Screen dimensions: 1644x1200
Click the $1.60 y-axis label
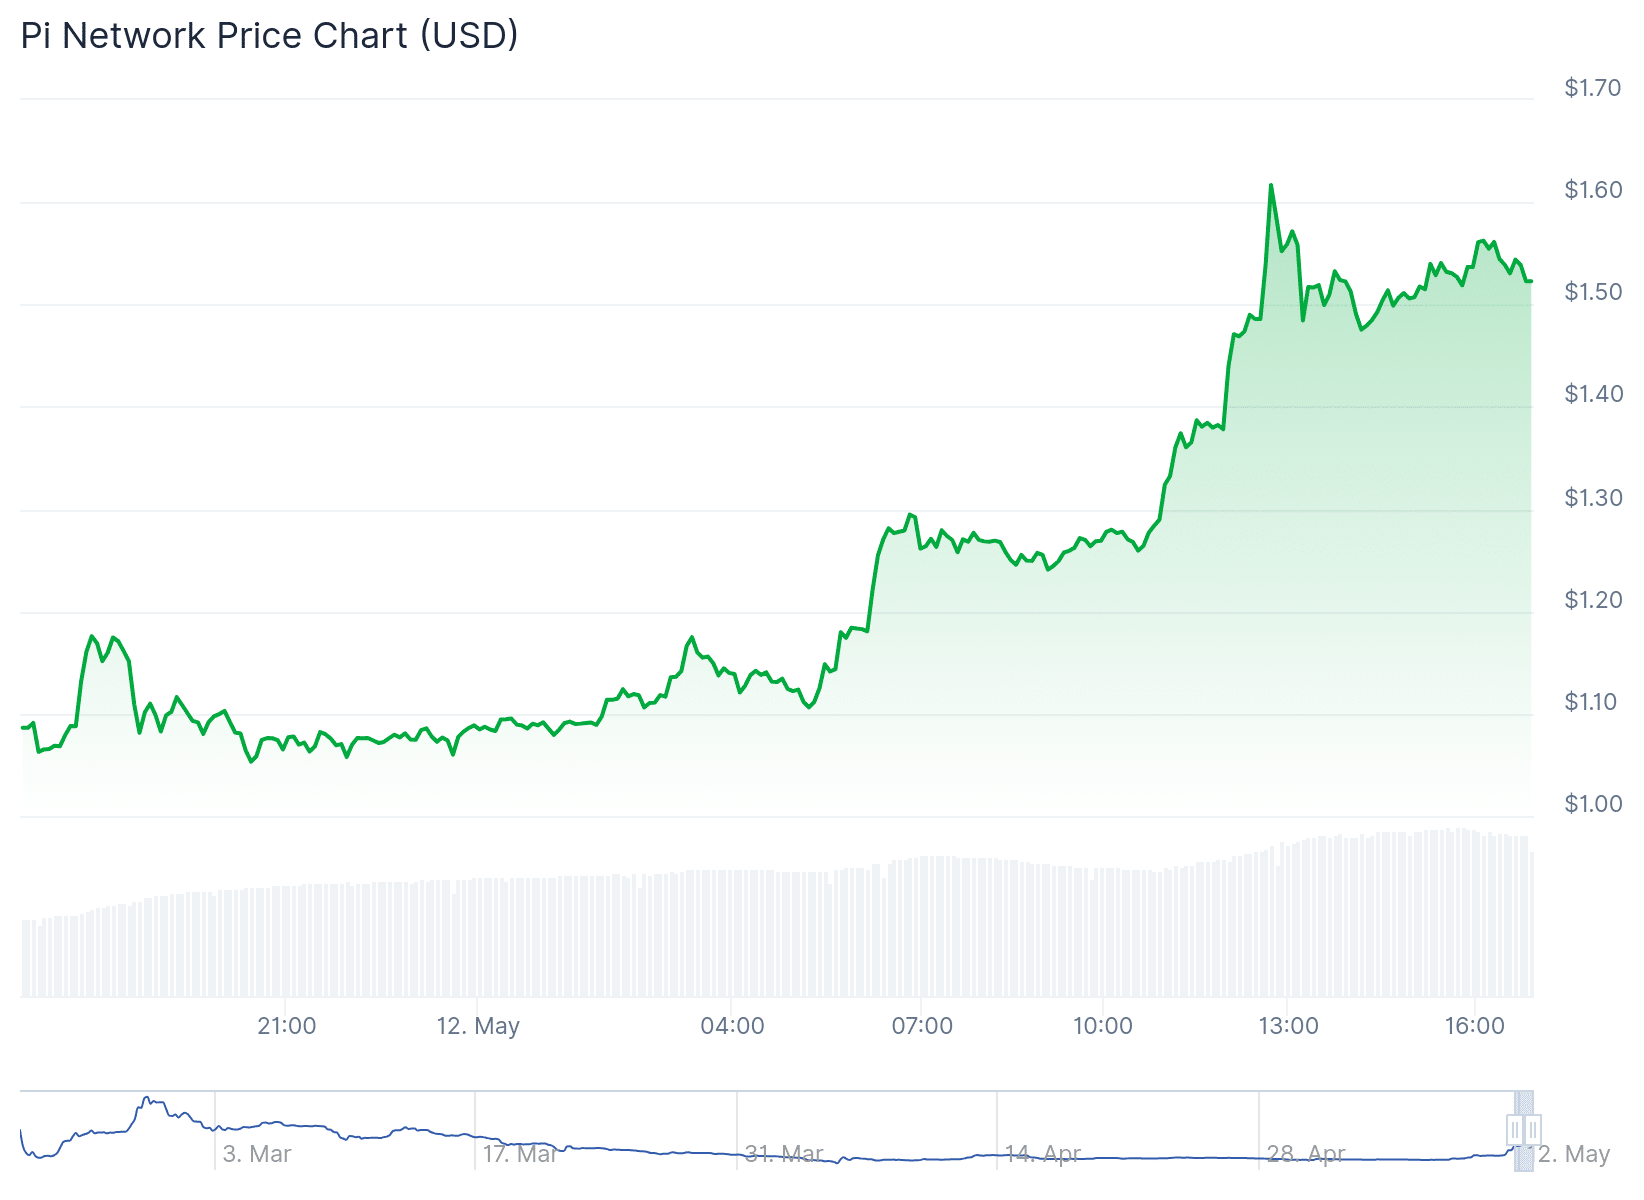(x=1593, y=190)
